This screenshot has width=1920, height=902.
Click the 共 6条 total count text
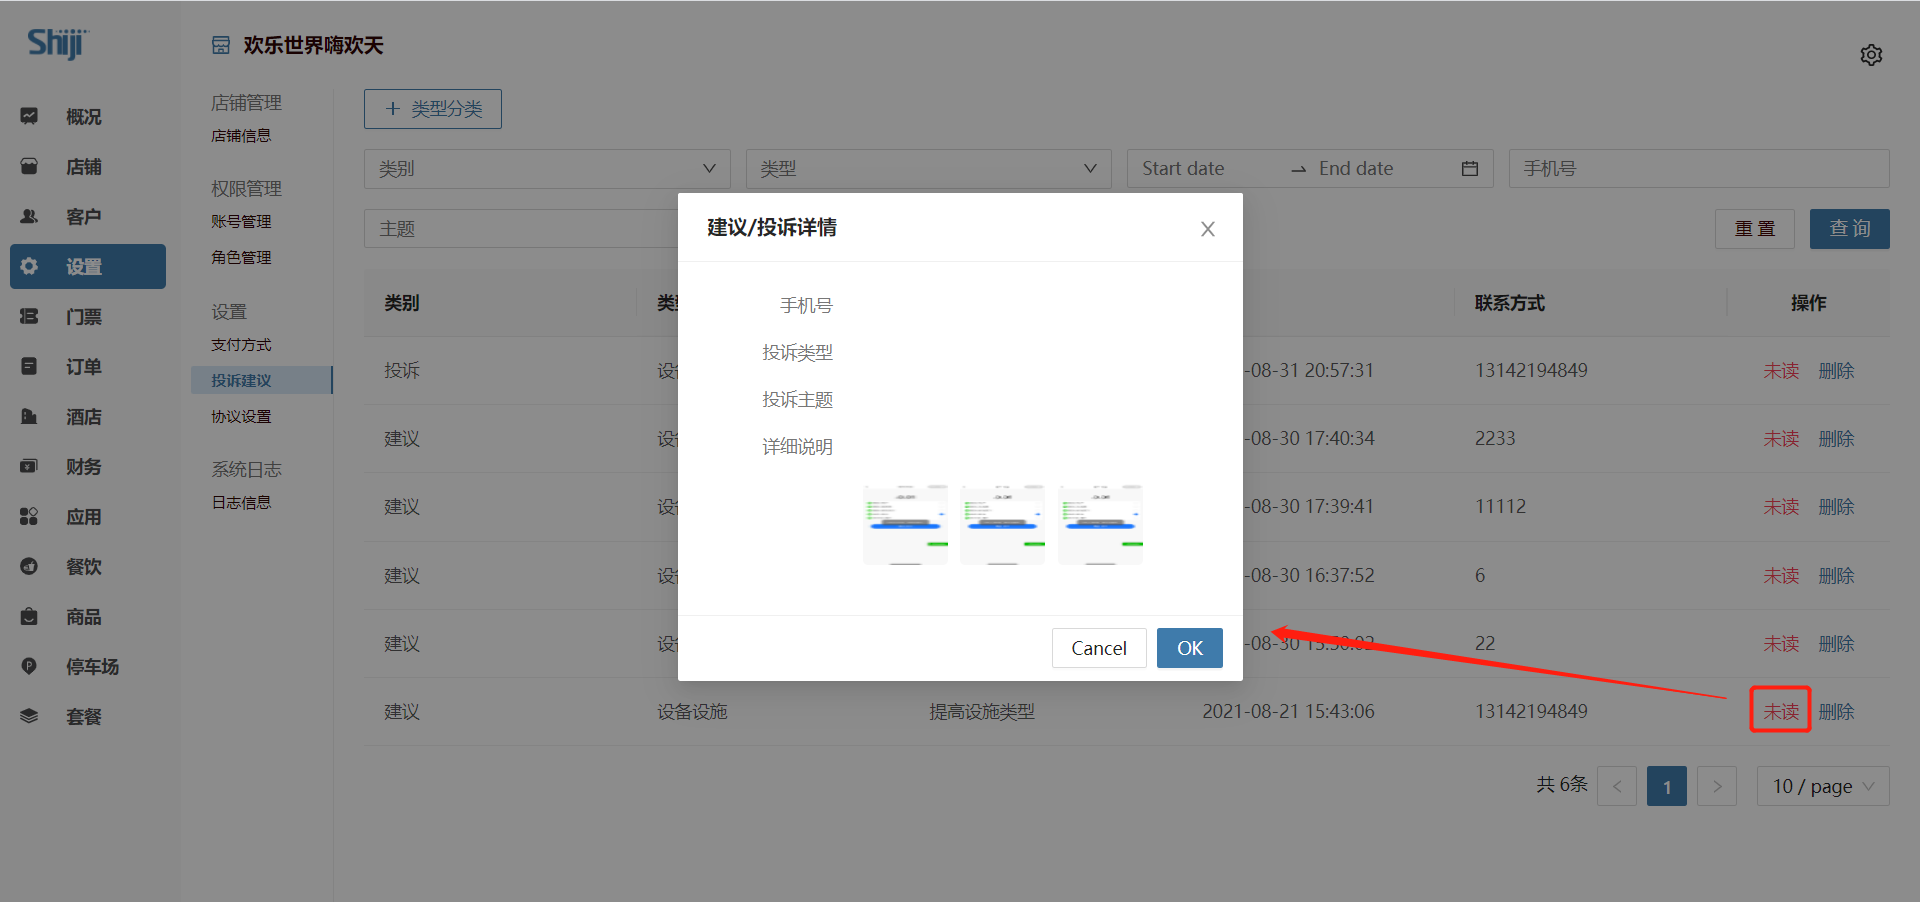(x=1562, y=785)
